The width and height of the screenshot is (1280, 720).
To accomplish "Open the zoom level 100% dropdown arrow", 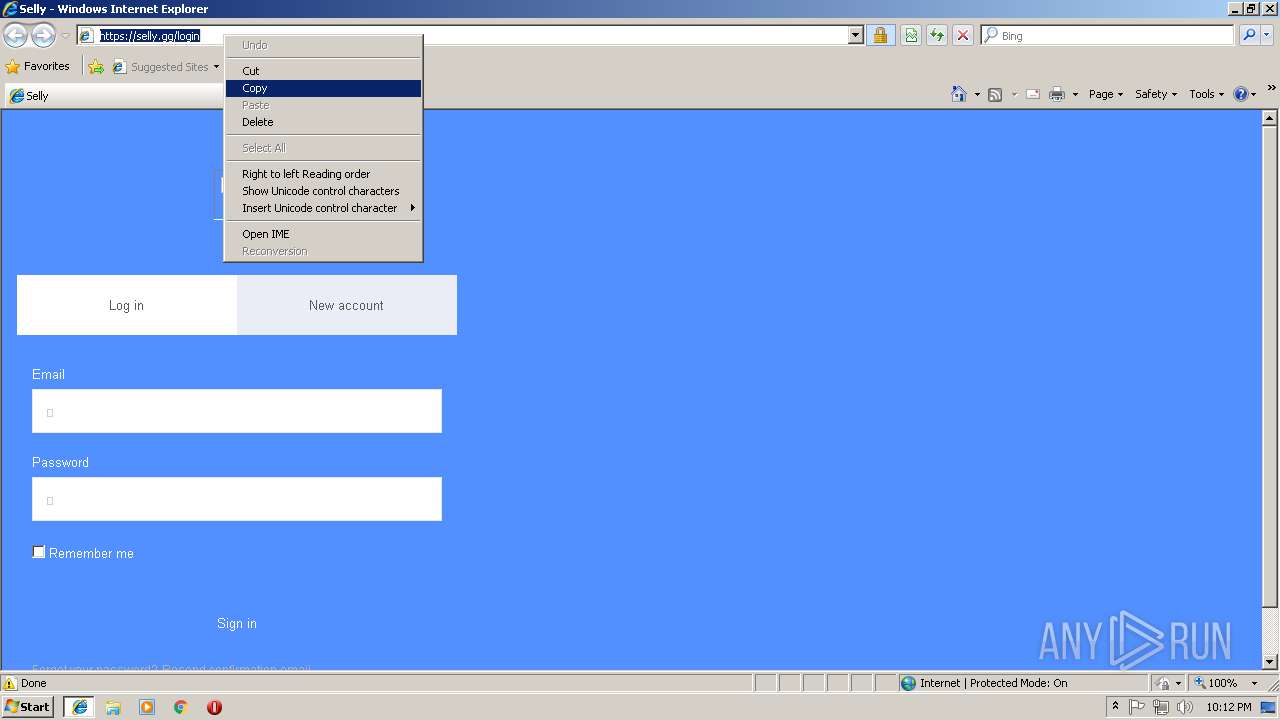I will 1254,683.
